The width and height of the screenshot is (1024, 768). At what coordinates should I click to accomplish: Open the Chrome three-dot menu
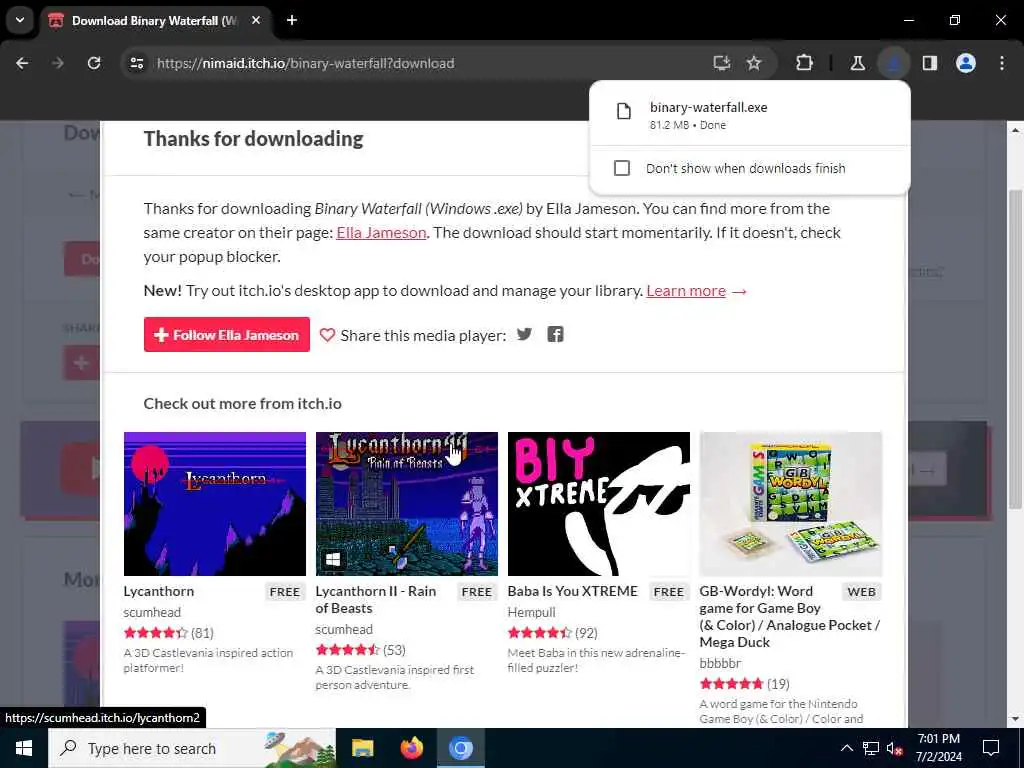pos(1002,63)
